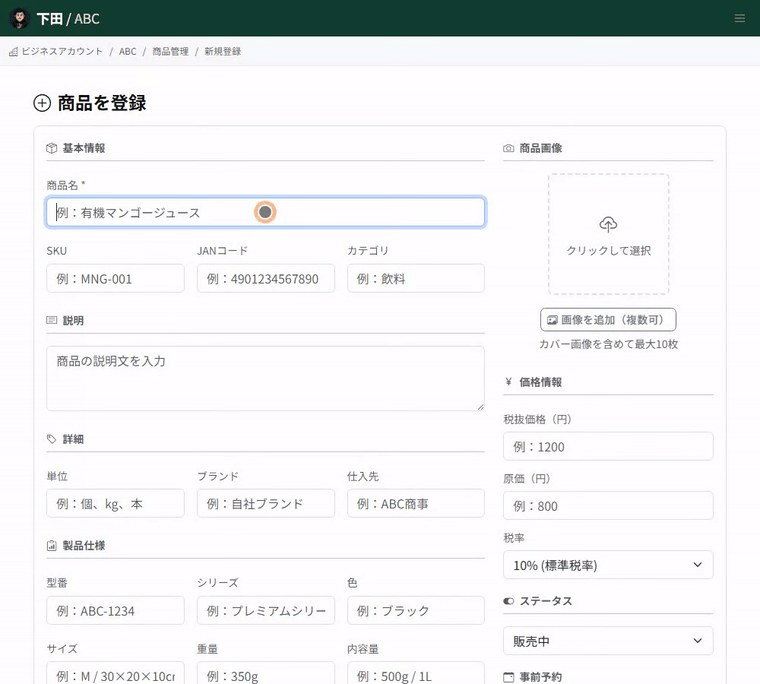Click the building icon in breadcrumb
This screenshot has height=684, width=760.
pos(14,51)
